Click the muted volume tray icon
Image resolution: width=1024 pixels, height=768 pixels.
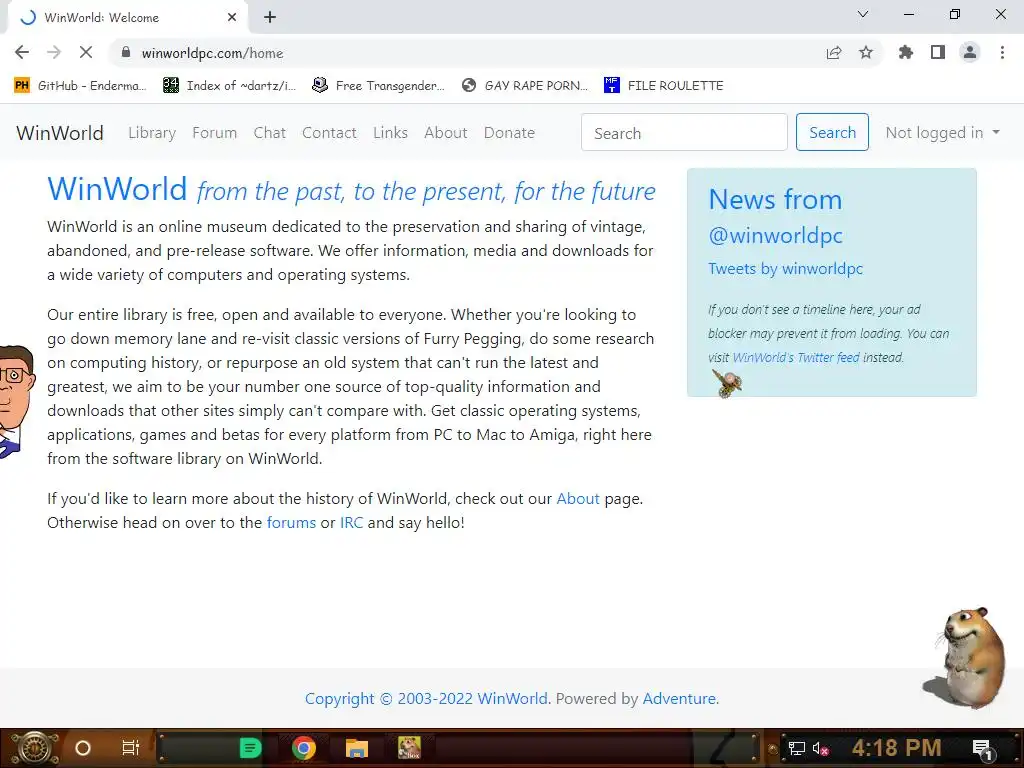click(x=820, y=748)
